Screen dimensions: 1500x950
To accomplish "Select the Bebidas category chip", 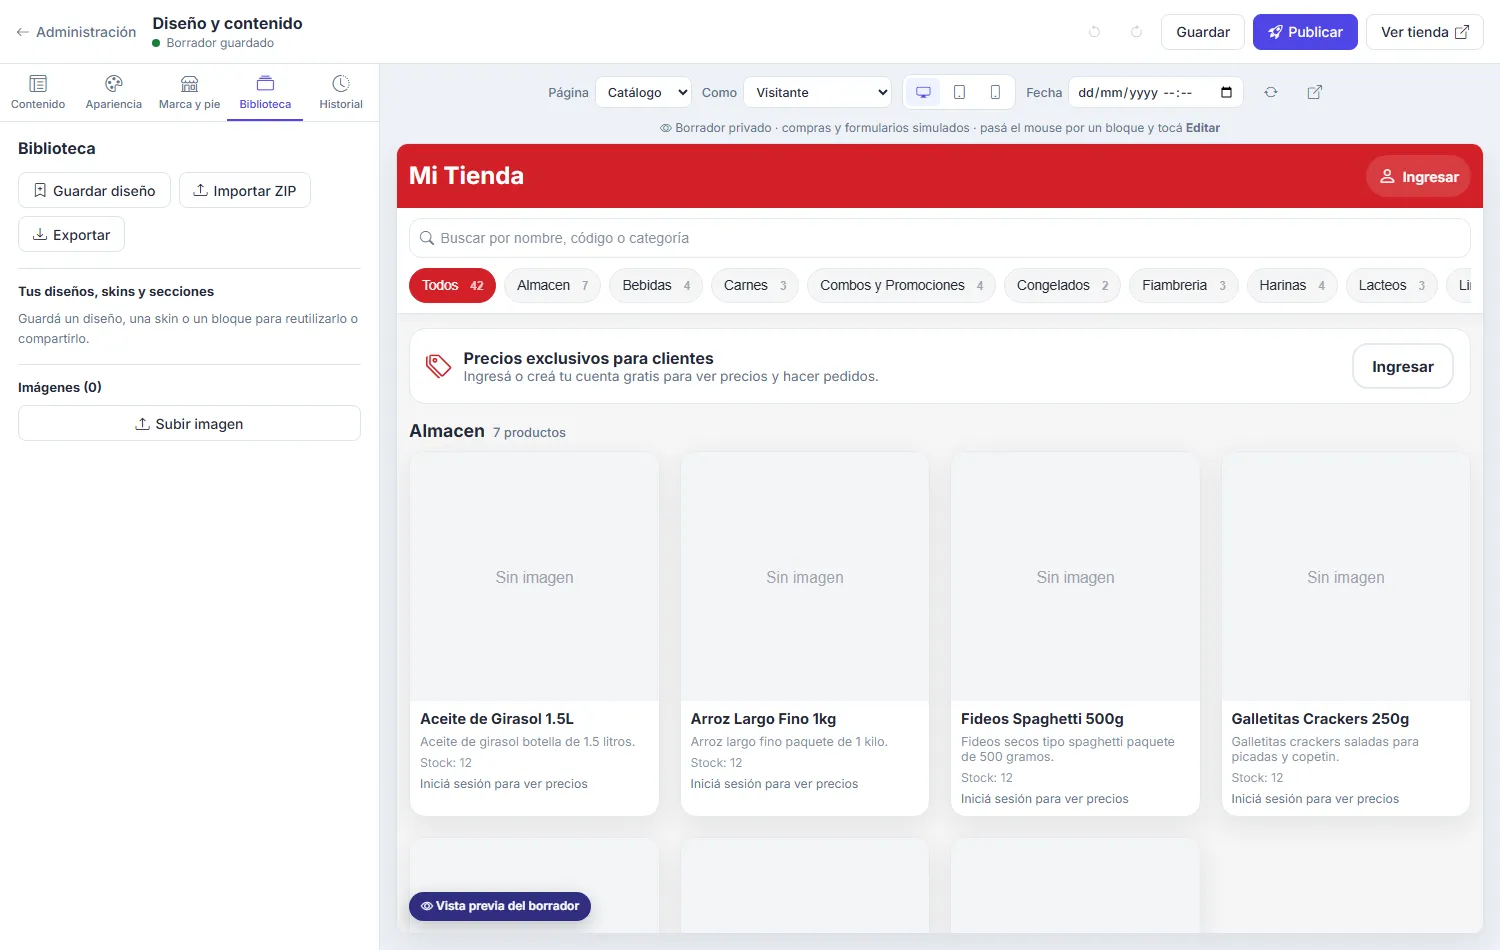I will pyautogui.click(x=656, y=285).
